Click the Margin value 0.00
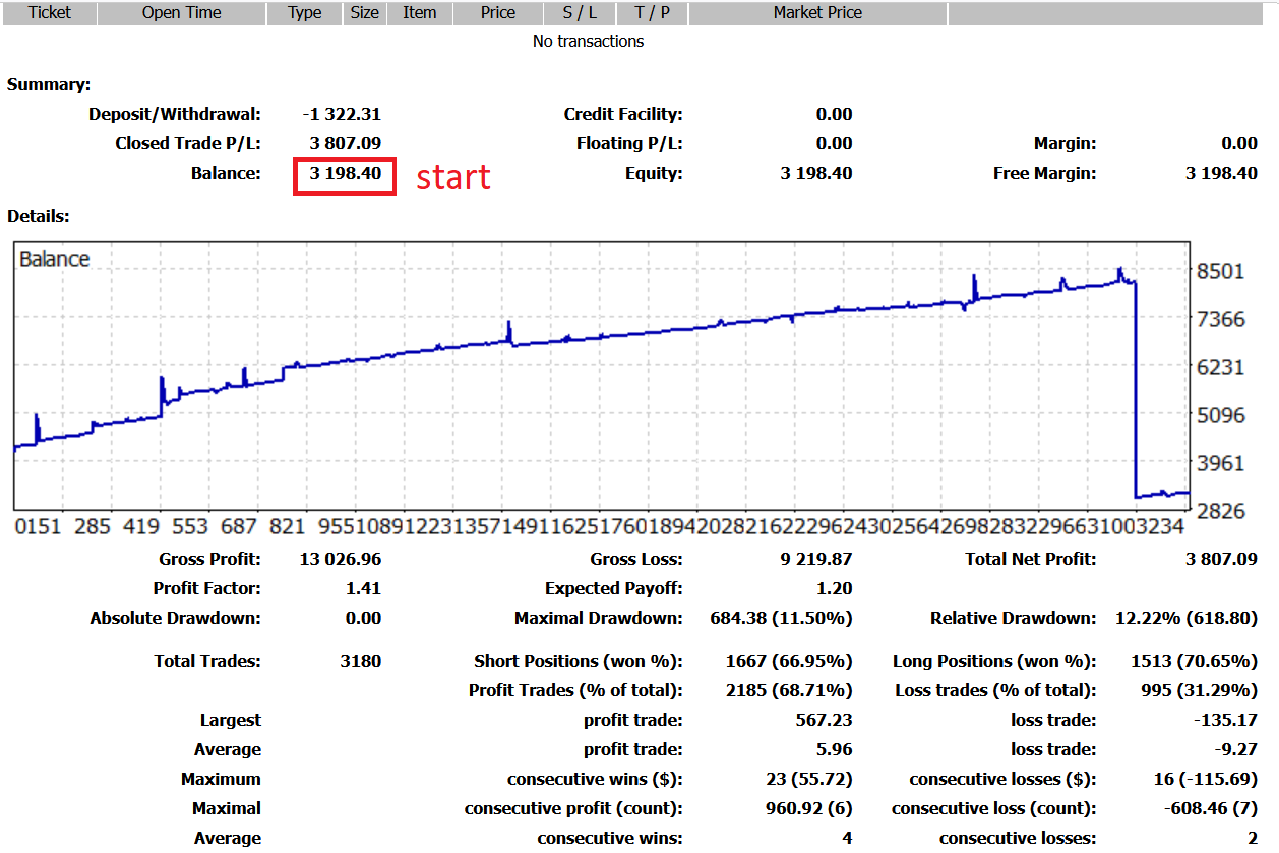 coord(1239,144)
